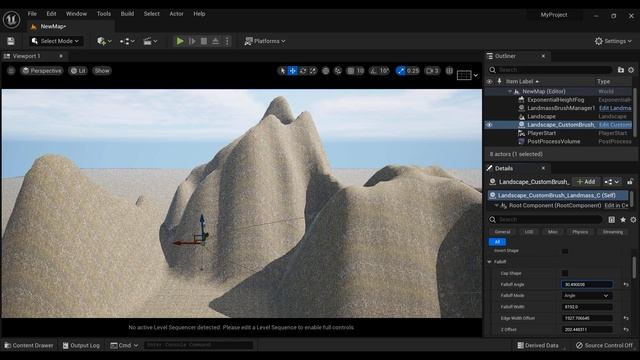Start Play in Editor with green play button
640x360 pixels.
pyautogui.click(x=180, y=41)
